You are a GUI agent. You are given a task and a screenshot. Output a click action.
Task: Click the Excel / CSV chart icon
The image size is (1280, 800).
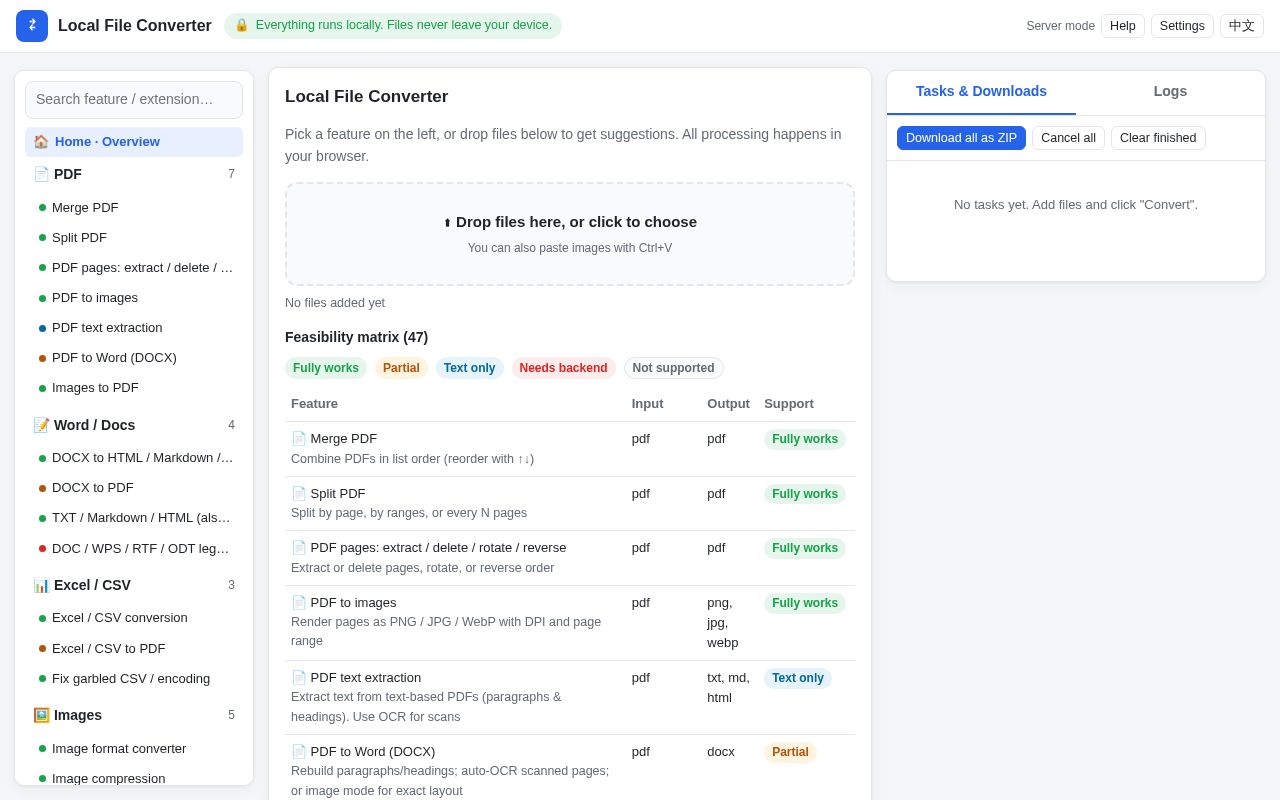(x=41, y=585)
